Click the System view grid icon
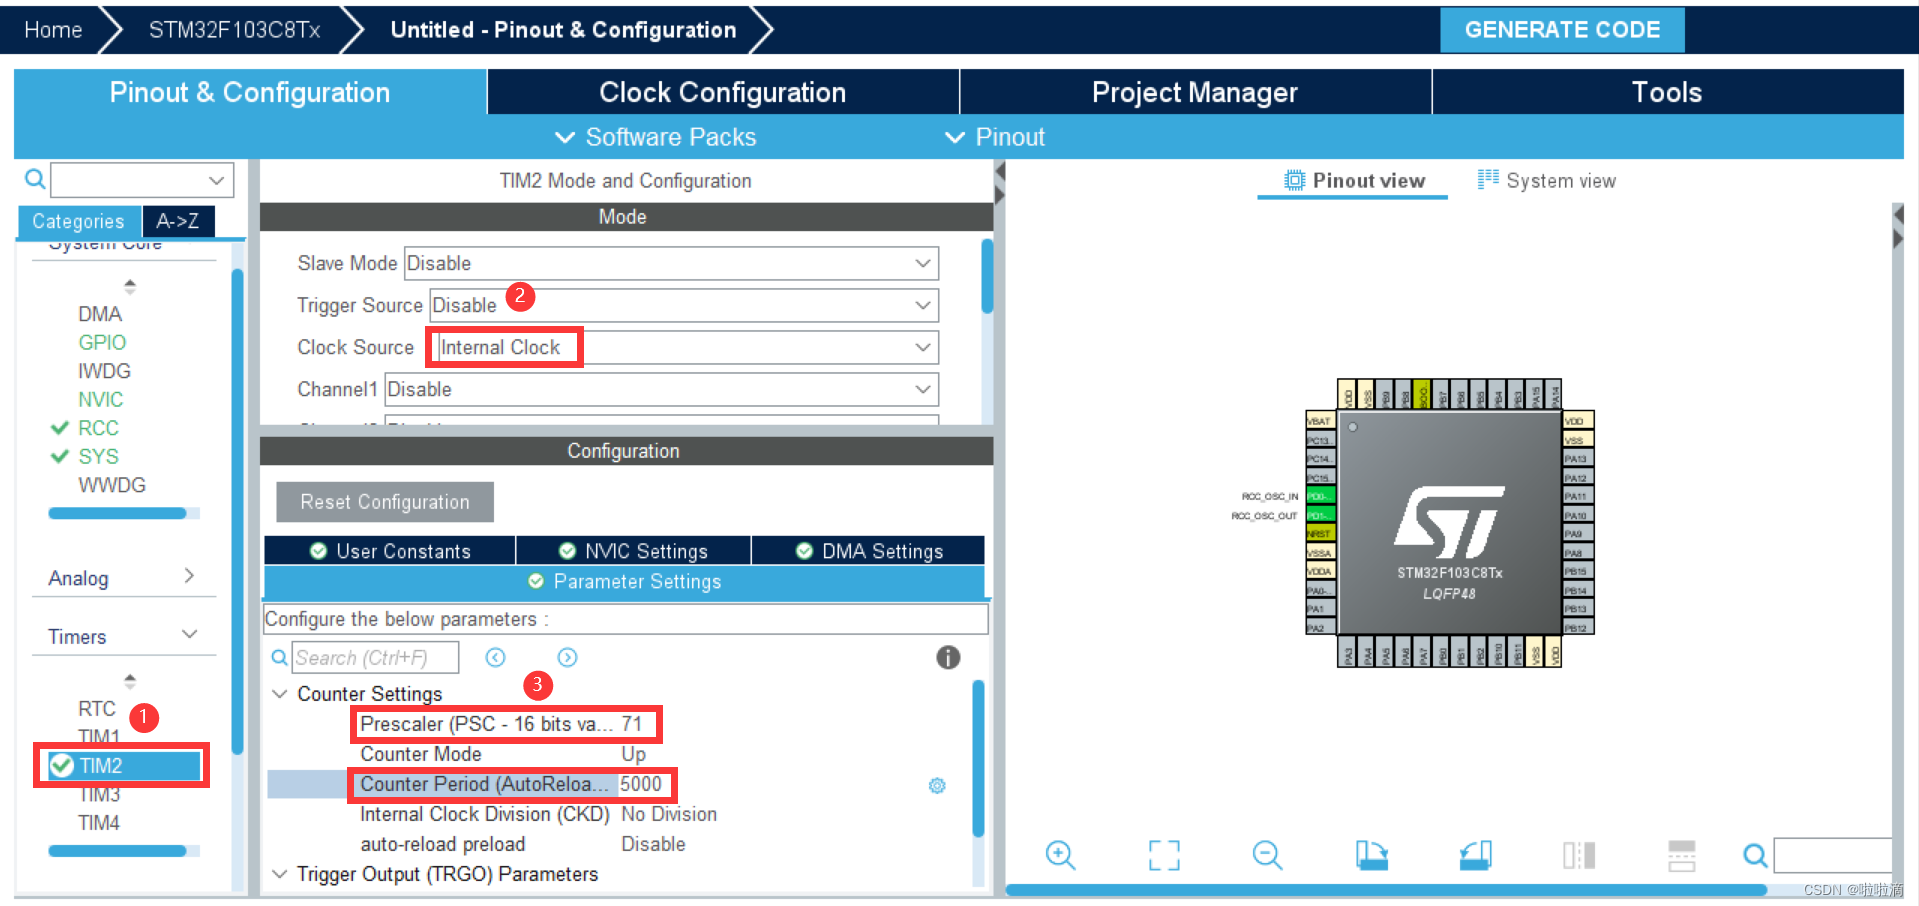 coord(1488,179)
